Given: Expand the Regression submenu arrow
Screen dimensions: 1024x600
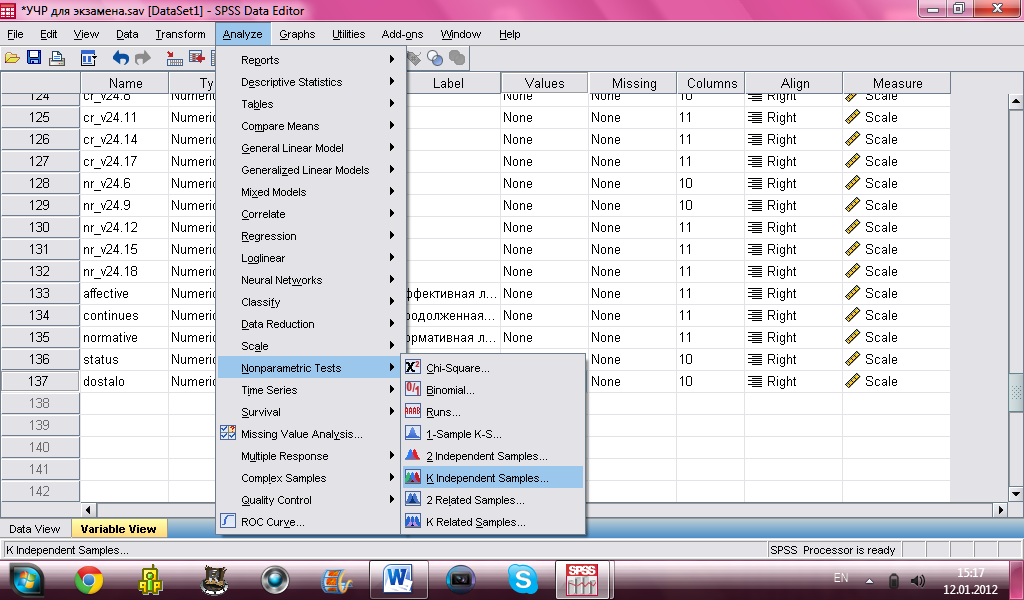Looking at the screenshot, I should click(392, 236).
